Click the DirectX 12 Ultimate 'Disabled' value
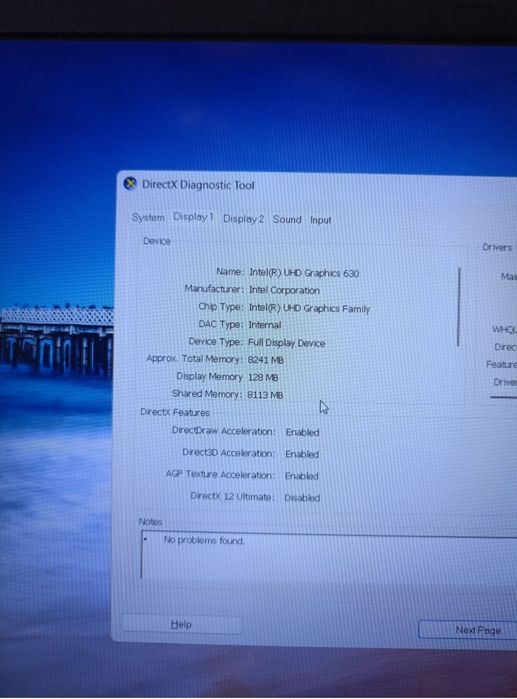Image resolution: width=517 pixels, height=699 pixels. (302, 498)
